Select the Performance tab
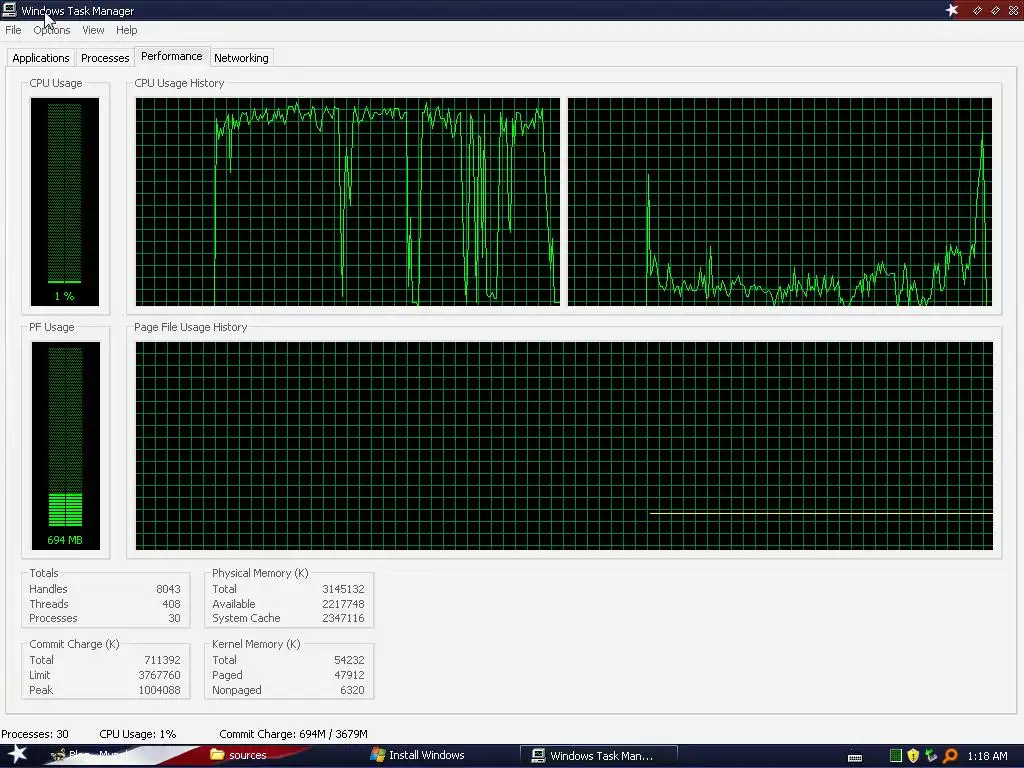Screen dimensions: 1024x768 point(172,56)
